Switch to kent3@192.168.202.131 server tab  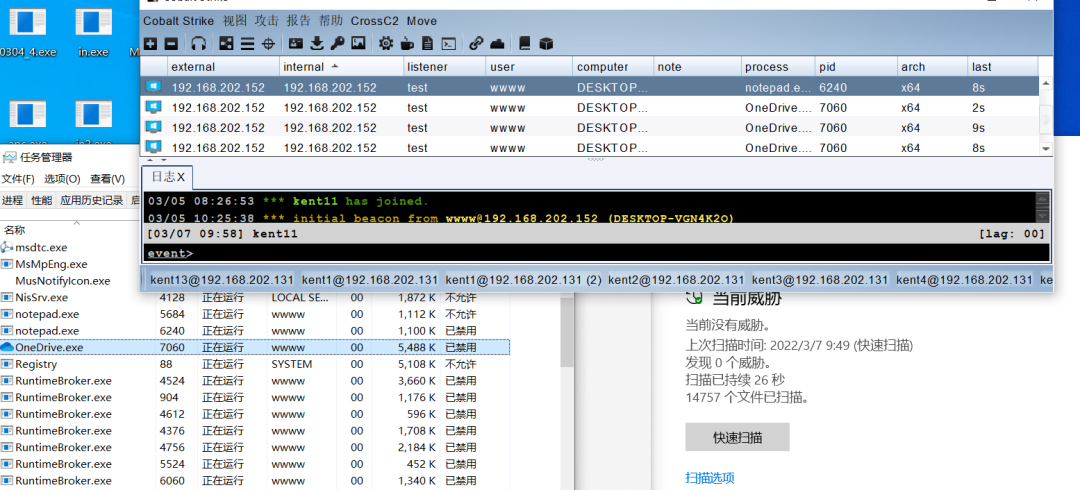(x=820, y=280)
